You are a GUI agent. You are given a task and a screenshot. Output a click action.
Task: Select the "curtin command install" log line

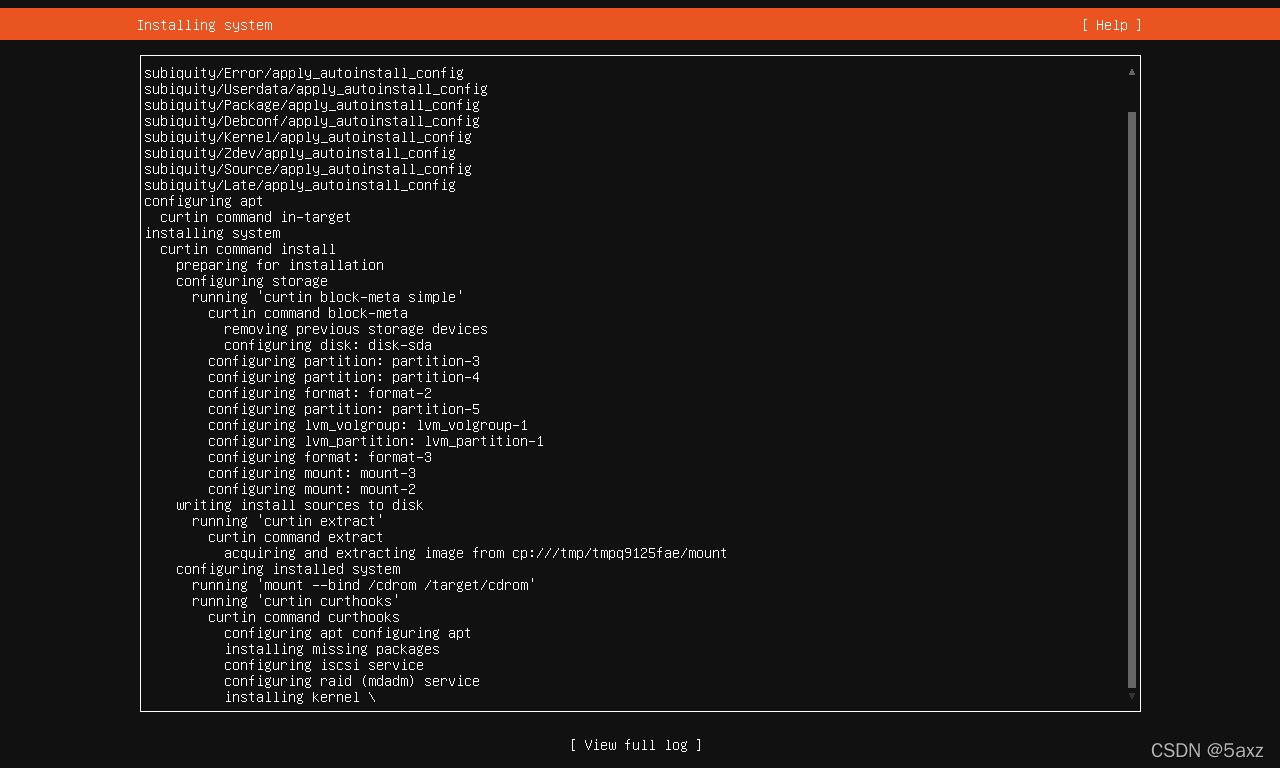(x=248, y=249)
